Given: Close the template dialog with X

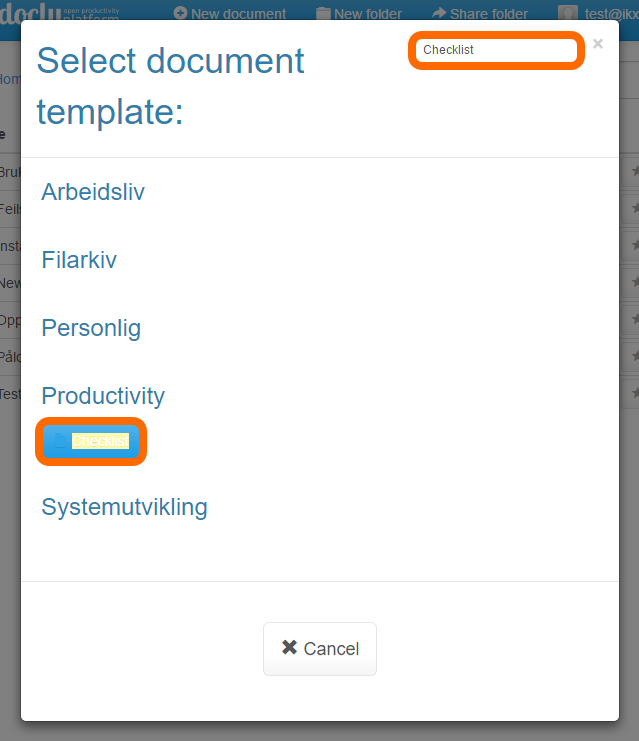Looking at the screenshot, I should click(x=598, y=44).
